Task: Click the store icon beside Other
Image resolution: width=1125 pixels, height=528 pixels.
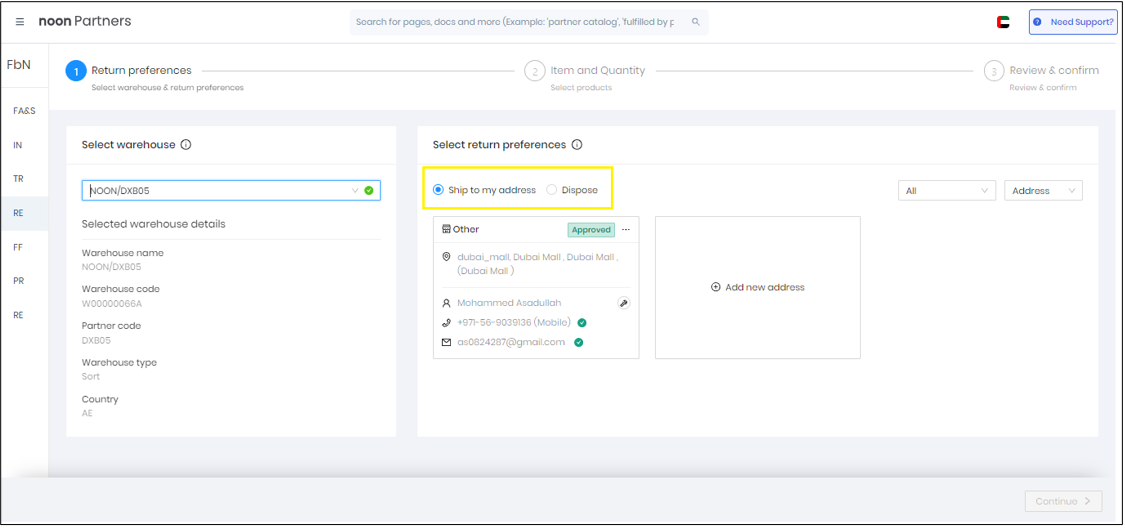Action: pos(446,230)
